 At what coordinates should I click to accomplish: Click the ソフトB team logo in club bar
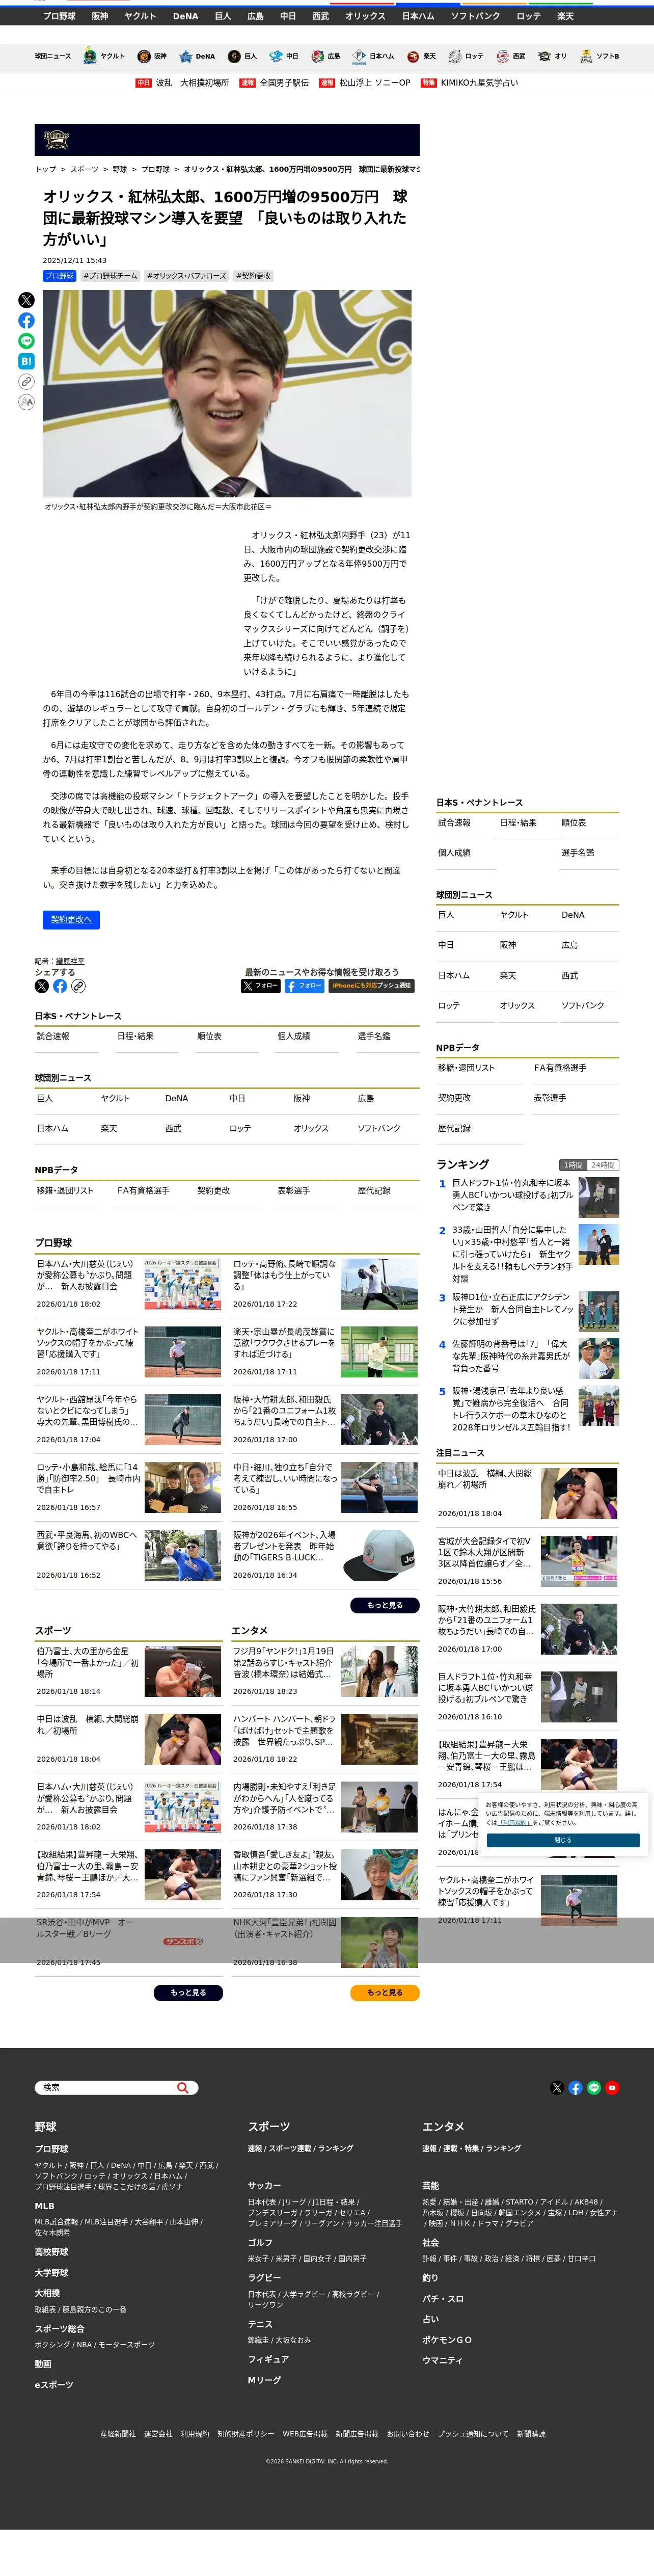[x=586, y=56]
